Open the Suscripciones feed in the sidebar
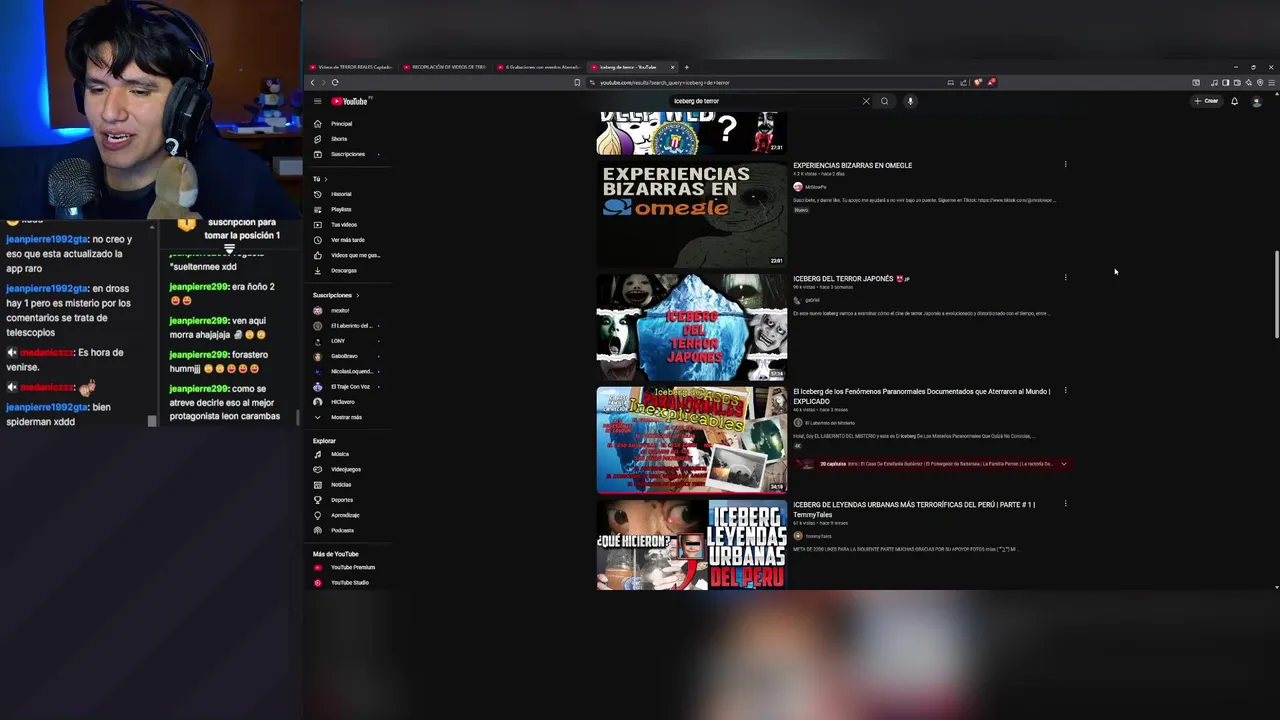This screenshot has height=720, width=1280. click(346, 154)
